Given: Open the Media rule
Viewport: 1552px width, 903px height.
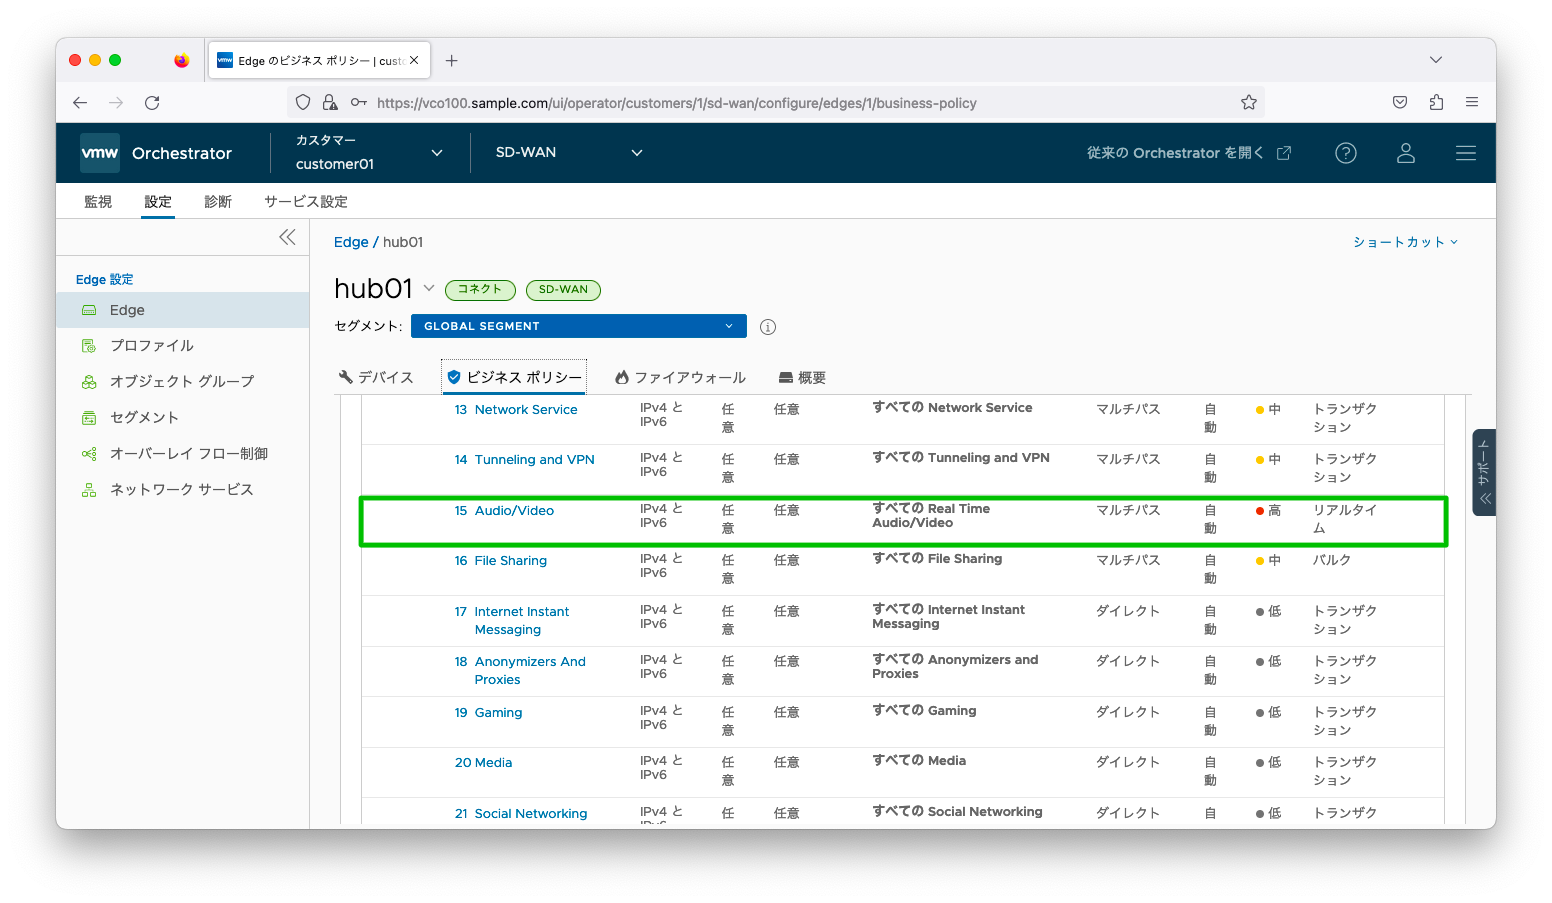Looking at the screenshot, I should (493, 763).
